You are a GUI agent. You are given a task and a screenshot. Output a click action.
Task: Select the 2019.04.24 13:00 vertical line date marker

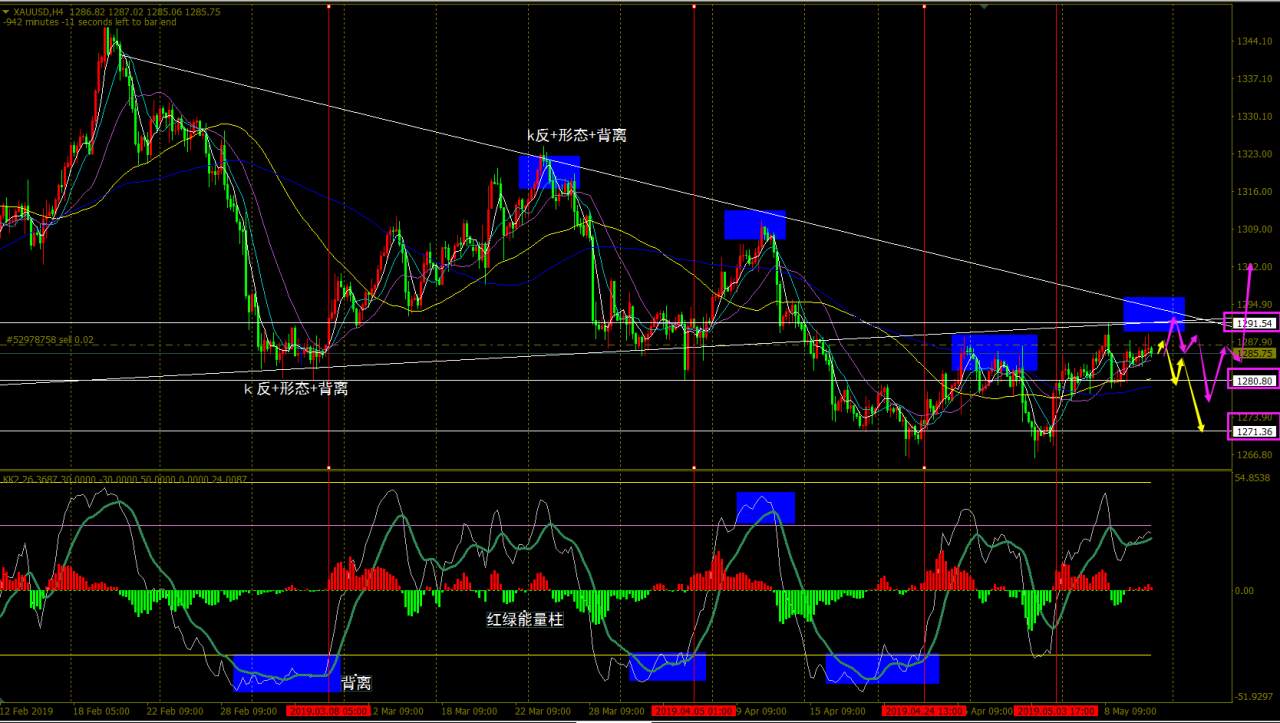tap(924, 711)
